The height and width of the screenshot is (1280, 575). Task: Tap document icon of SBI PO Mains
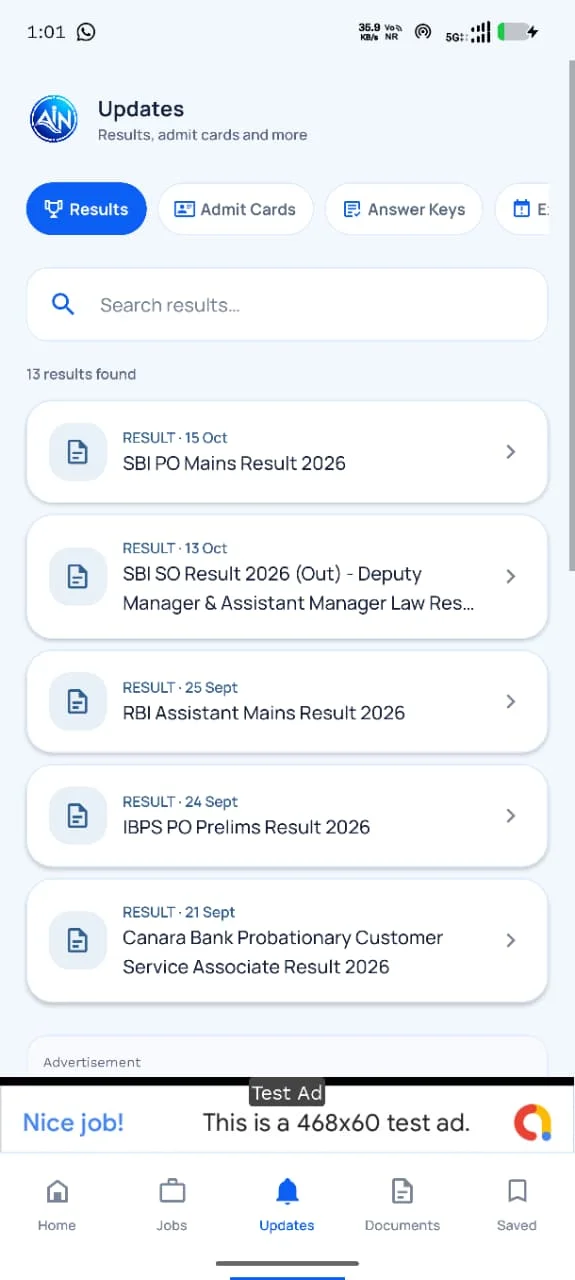tap(78, 452)
